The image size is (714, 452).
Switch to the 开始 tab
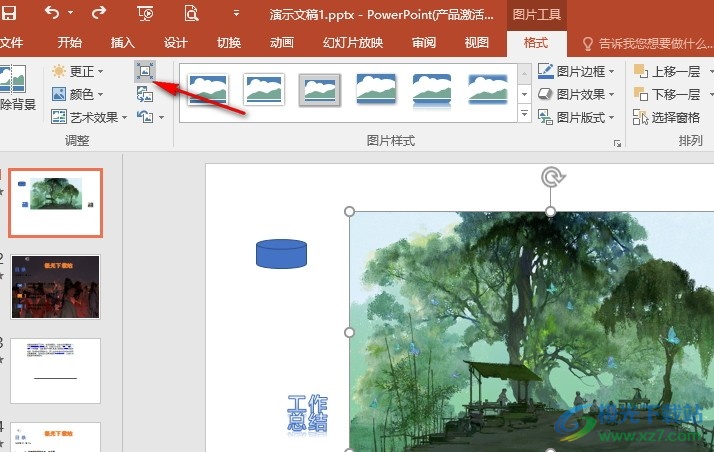pos(70,43)
